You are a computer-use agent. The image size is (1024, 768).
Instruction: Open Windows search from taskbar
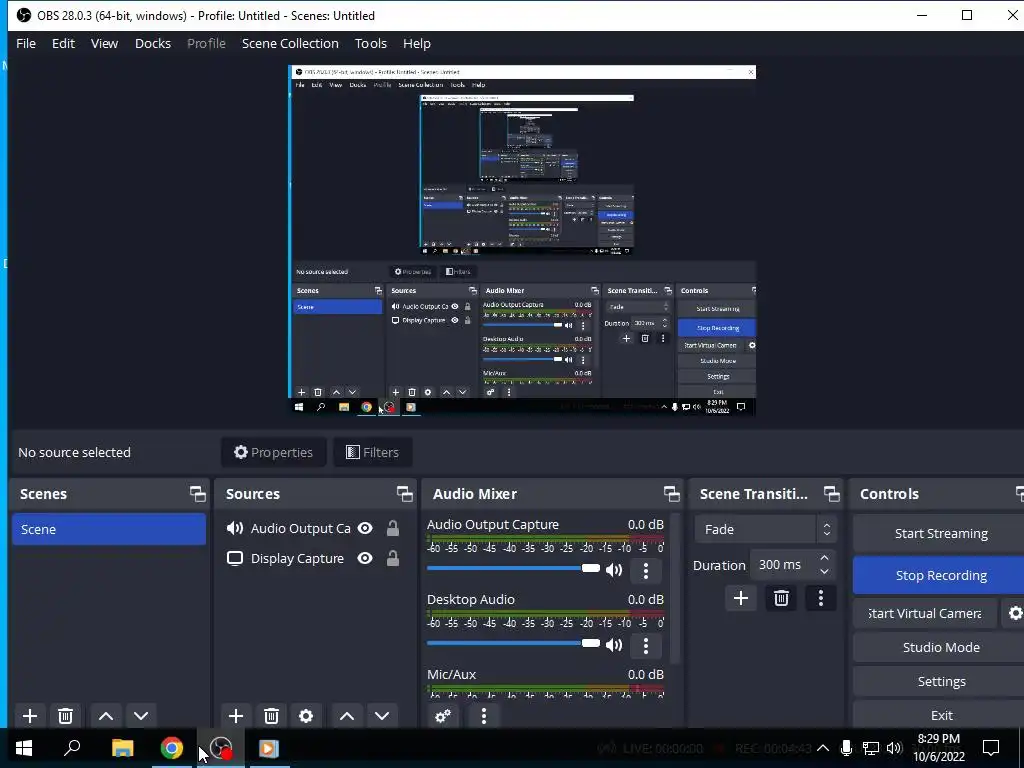coord(72,748)
